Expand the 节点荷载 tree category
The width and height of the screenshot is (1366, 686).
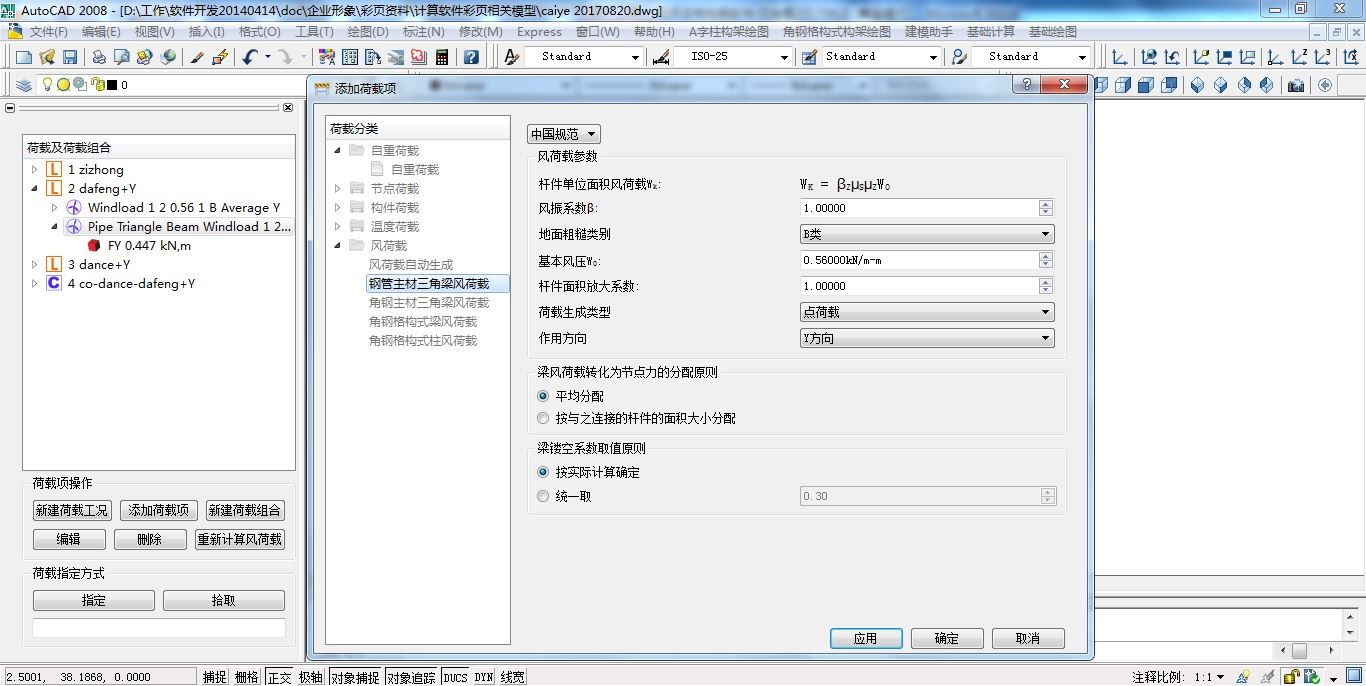click(338, 188)
